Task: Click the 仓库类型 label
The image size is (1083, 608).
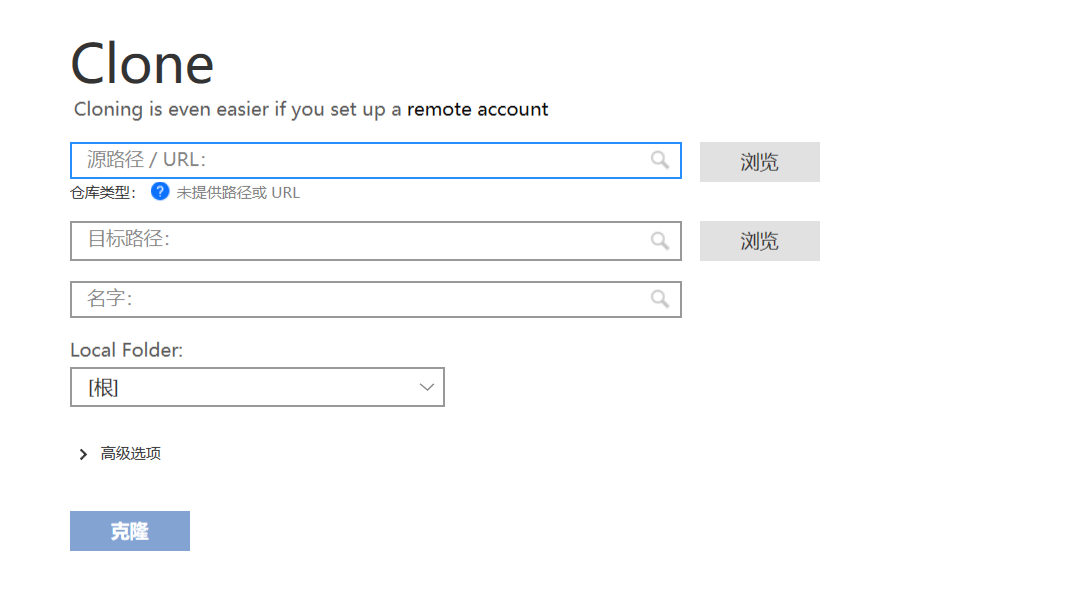Action: pyautogui.click(x=103, y=193)
